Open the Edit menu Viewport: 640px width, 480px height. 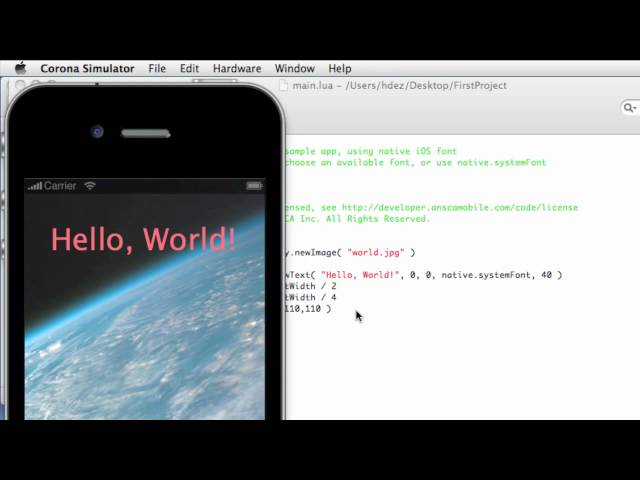click(189, 69)
